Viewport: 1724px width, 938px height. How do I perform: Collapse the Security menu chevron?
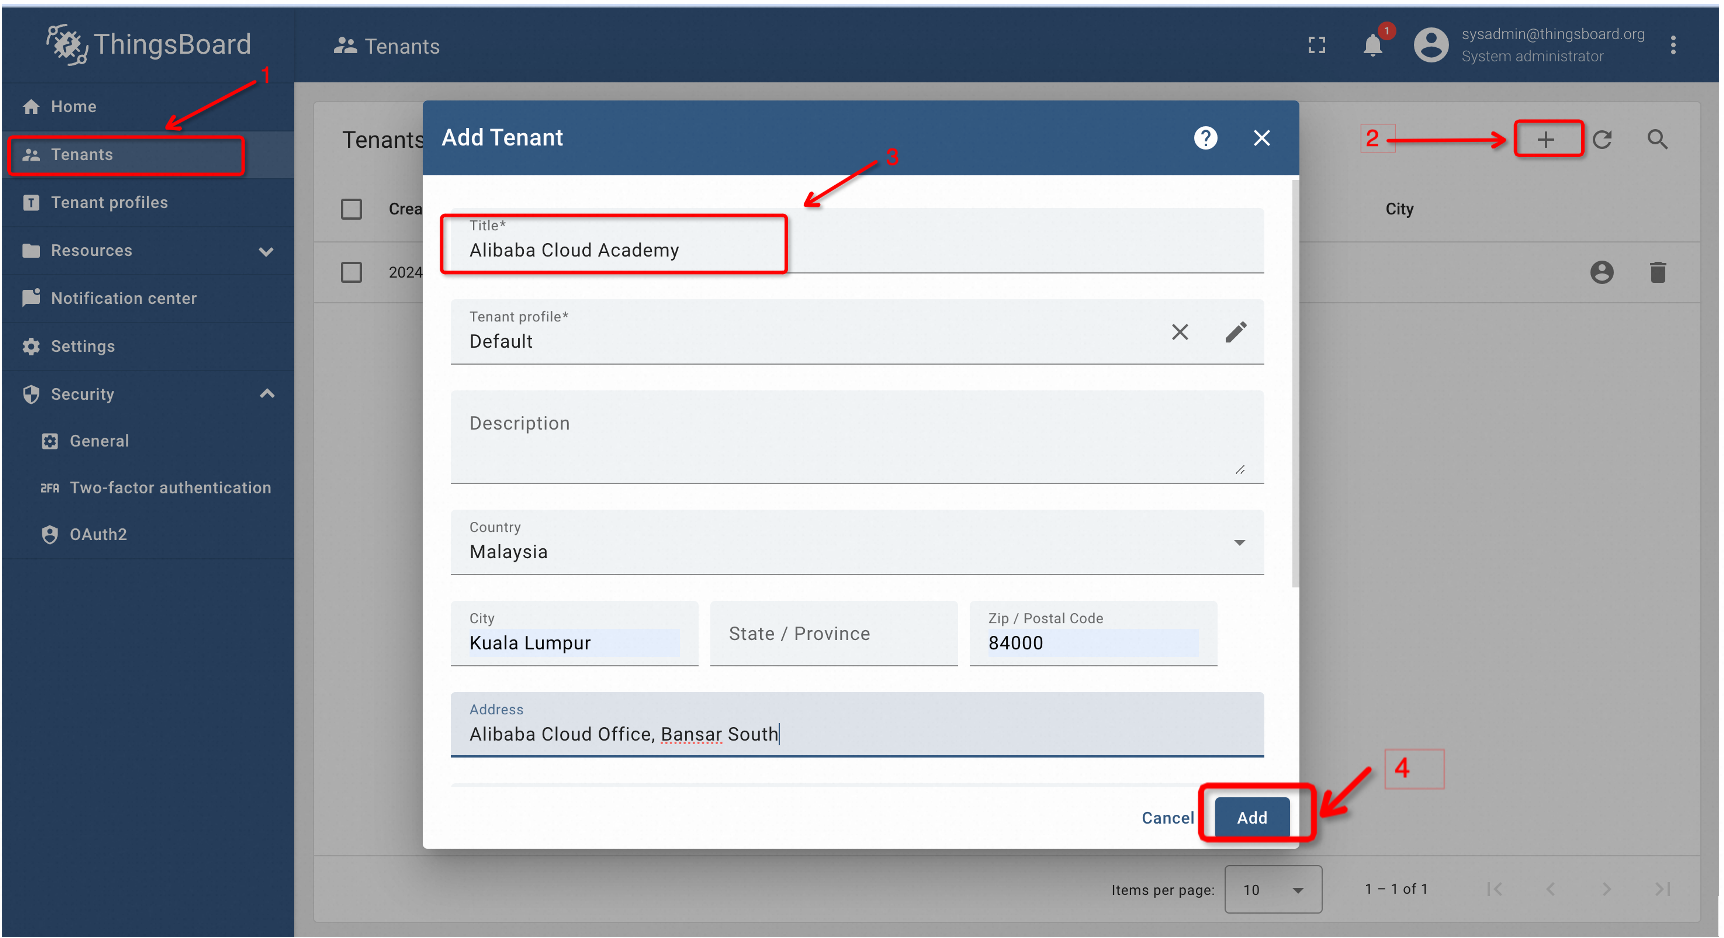click(x=267, y=394)
